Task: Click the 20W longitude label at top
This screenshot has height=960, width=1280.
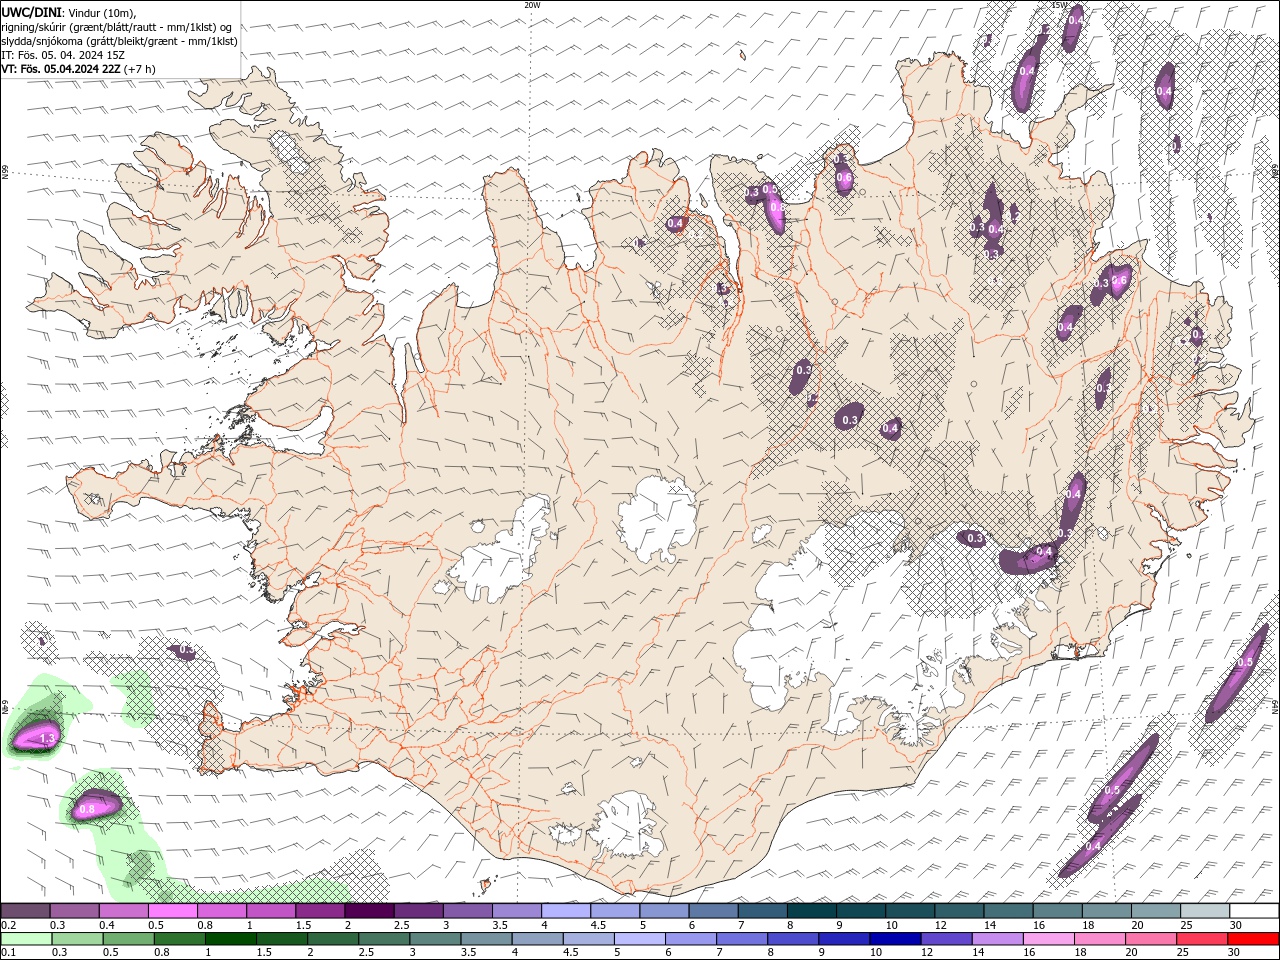Action: coord(532,5)
